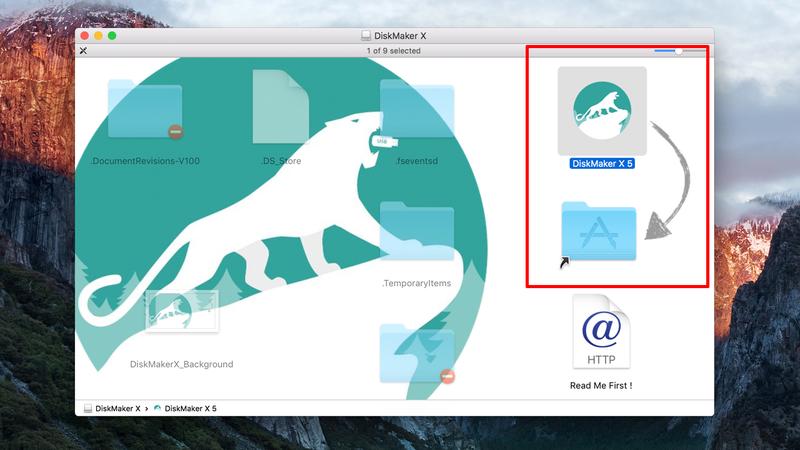Click the 1 of 9 selected status text
Screen dimensions: 800x450
click(x=393, y=51)
